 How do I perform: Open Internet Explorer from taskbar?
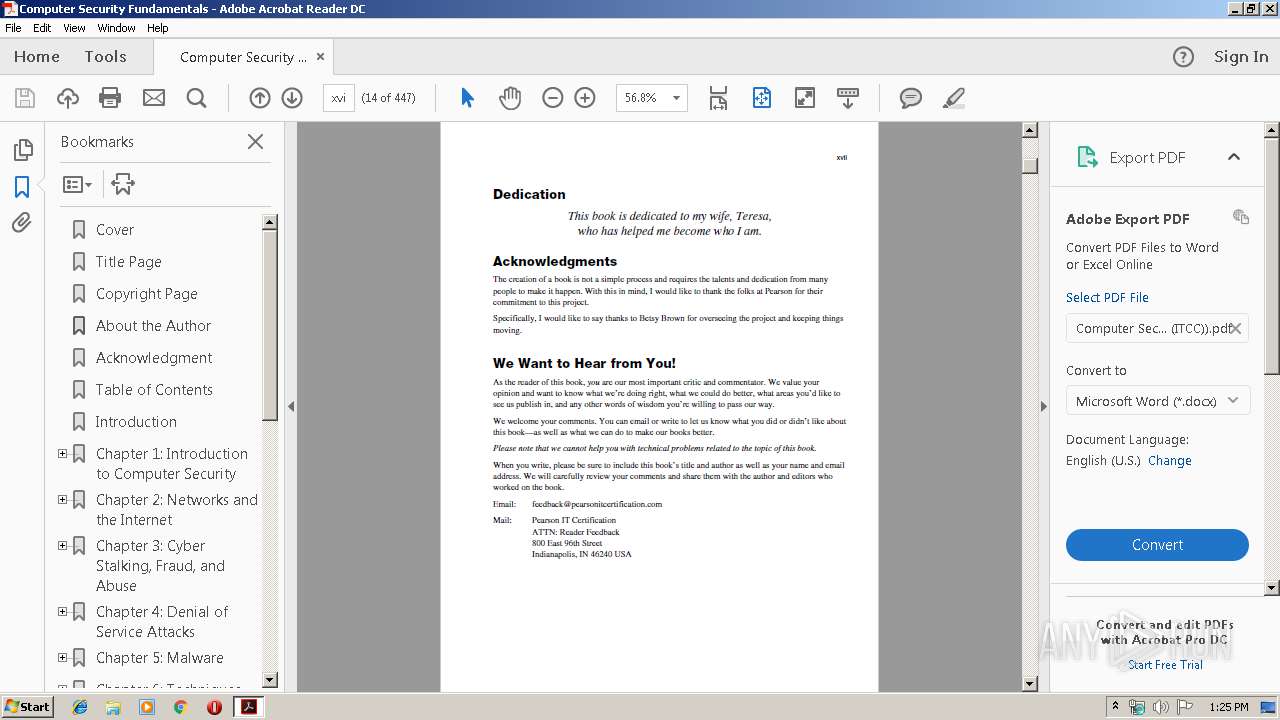[x=81, y=707]
